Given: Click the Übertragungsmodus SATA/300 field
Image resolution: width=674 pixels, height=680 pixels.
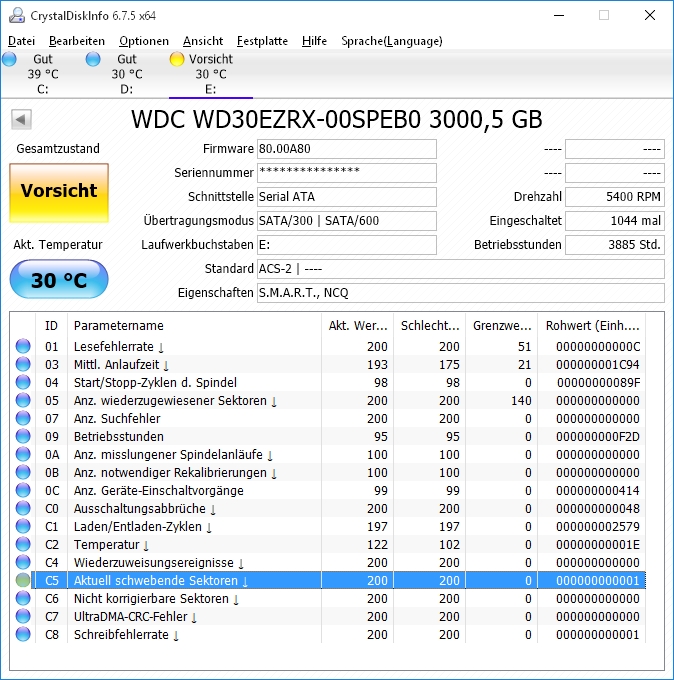Looking at the screenshot, I should [x=347, y=221].
